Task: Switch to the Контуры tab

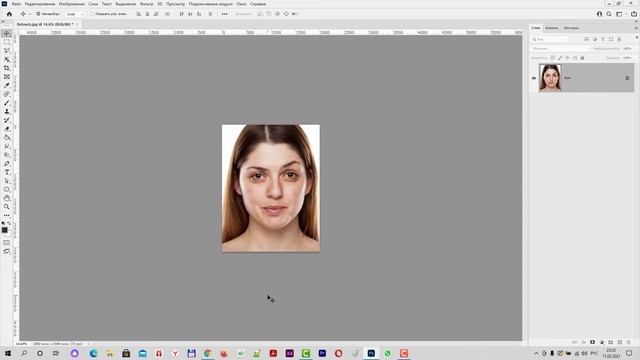Action: tap(571, 28)
